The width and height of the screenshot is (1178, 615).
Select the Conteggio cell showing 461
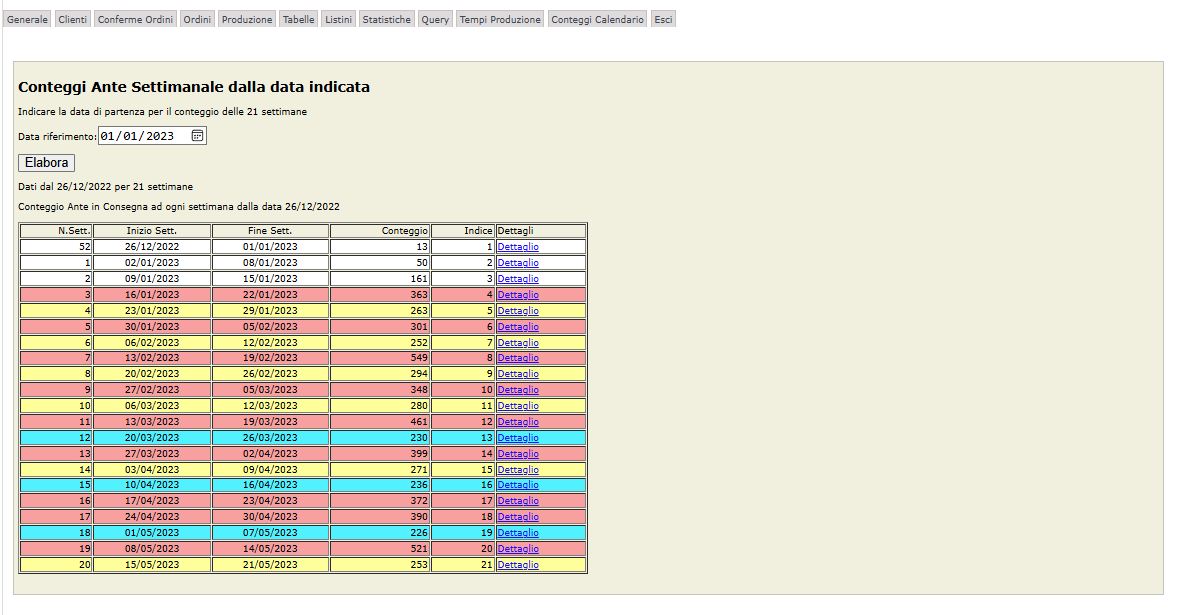click(x=380, y=422)
